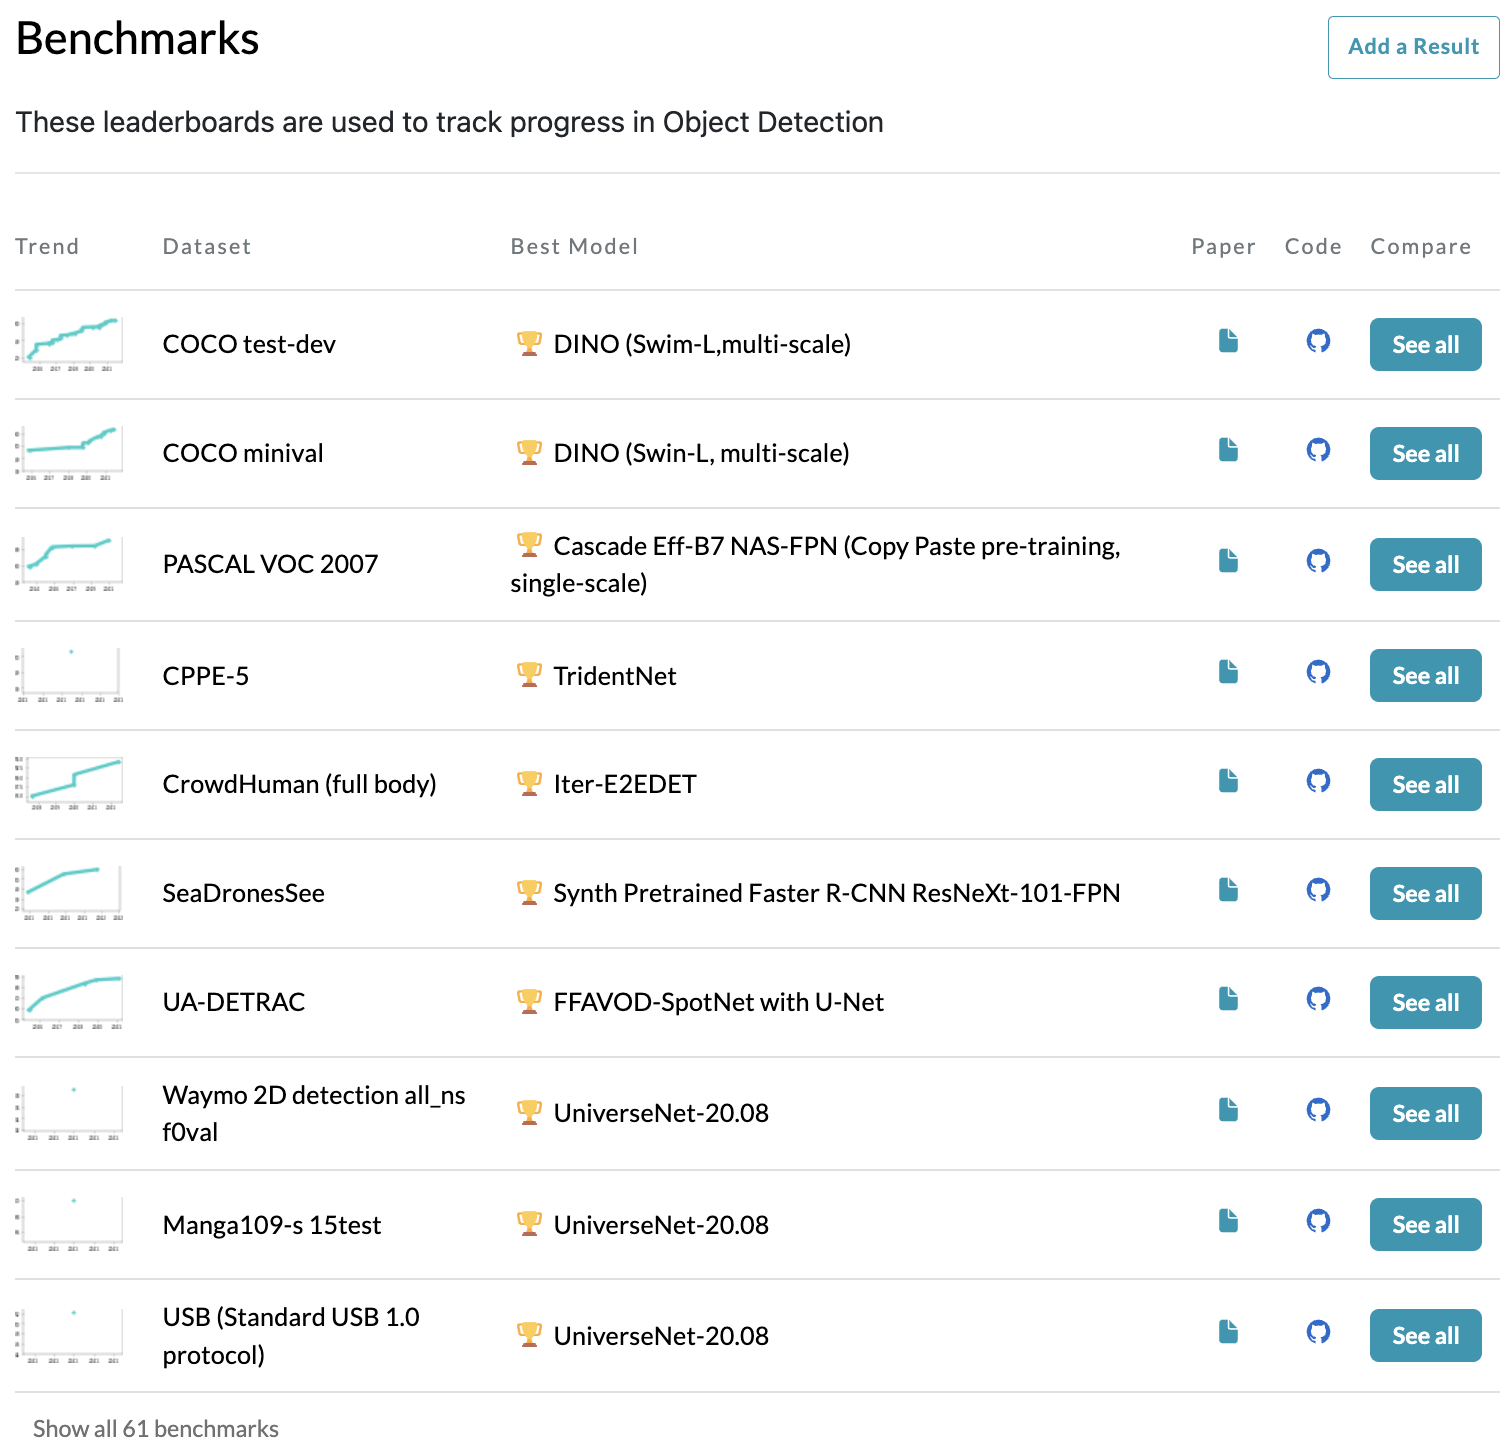
Task: Click paper icon in UA-DETRAC row
Action: (x=1228, y=999)
